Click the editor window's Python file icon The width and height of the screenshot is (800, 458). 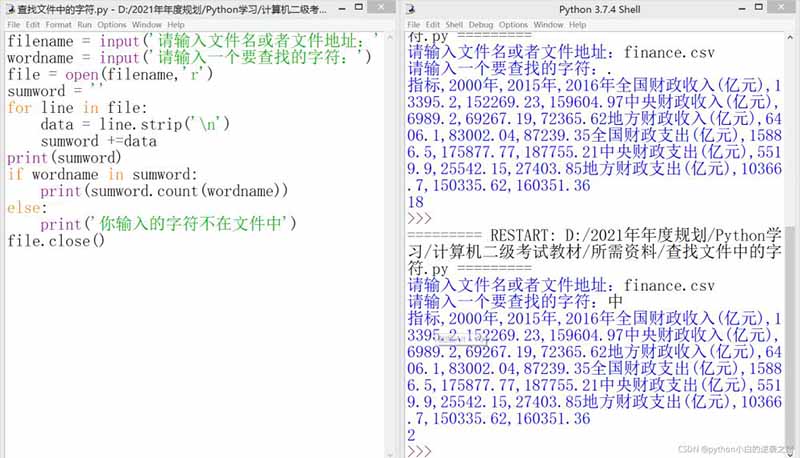(9, 8)
